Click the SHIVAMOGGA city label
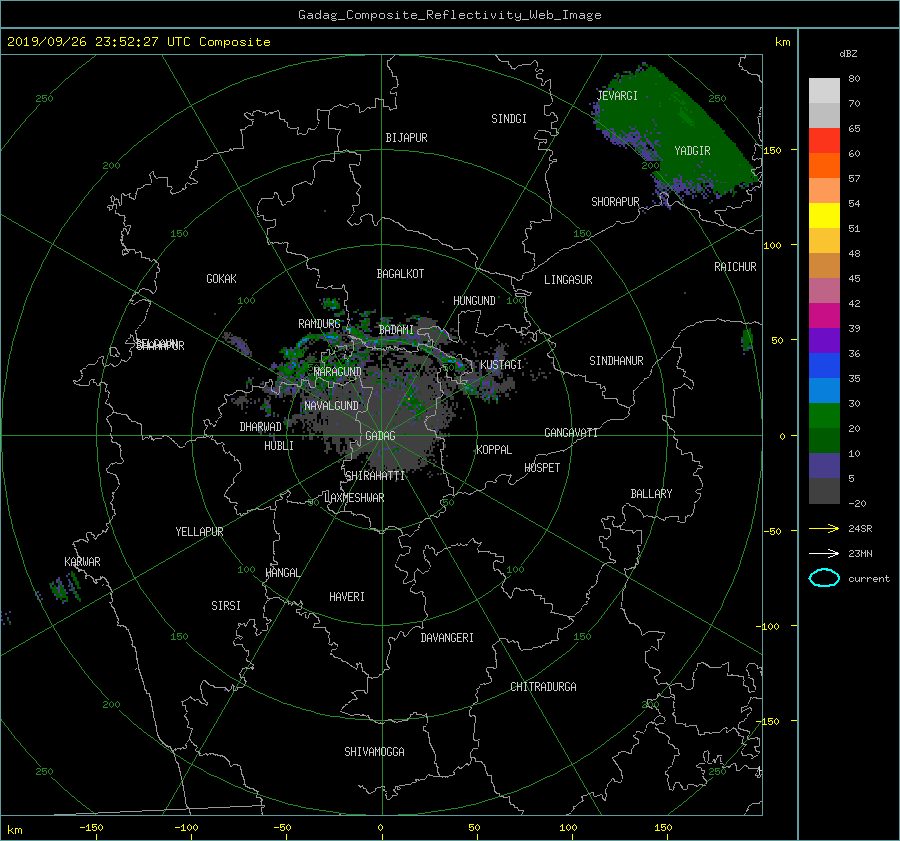 click(374, 752)
